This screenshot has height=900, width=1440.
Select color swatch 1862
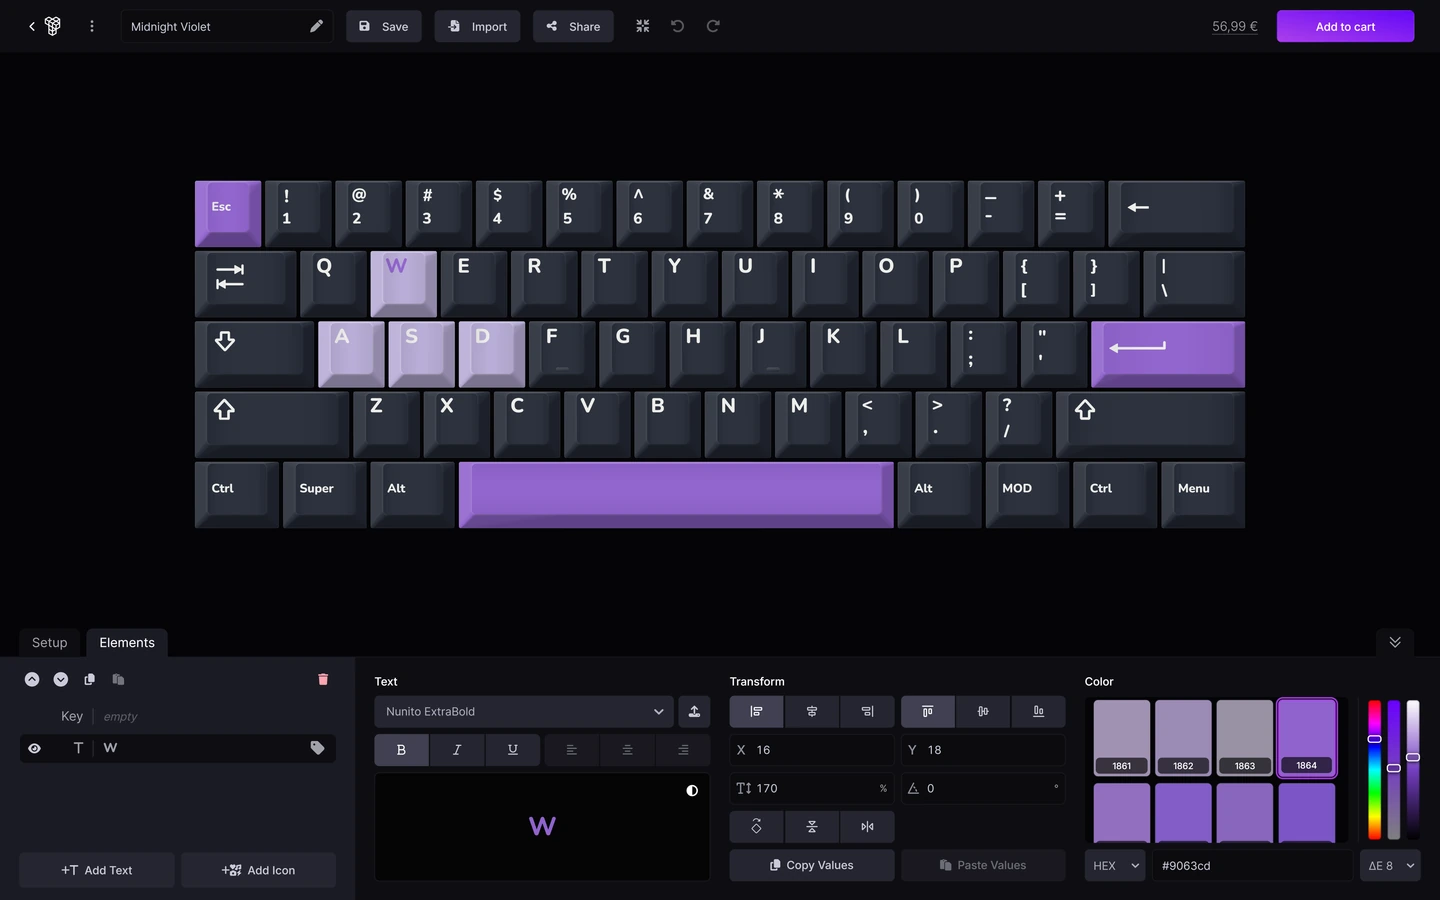click(x=1183, y=738)
